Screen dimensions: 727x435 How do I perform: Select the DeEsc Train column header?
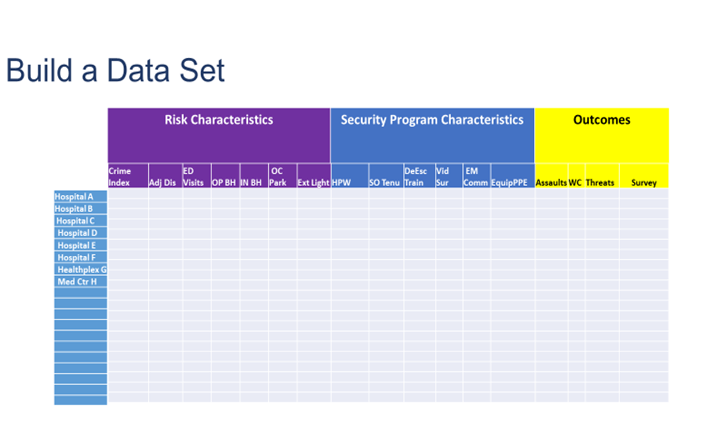(420, 176)
